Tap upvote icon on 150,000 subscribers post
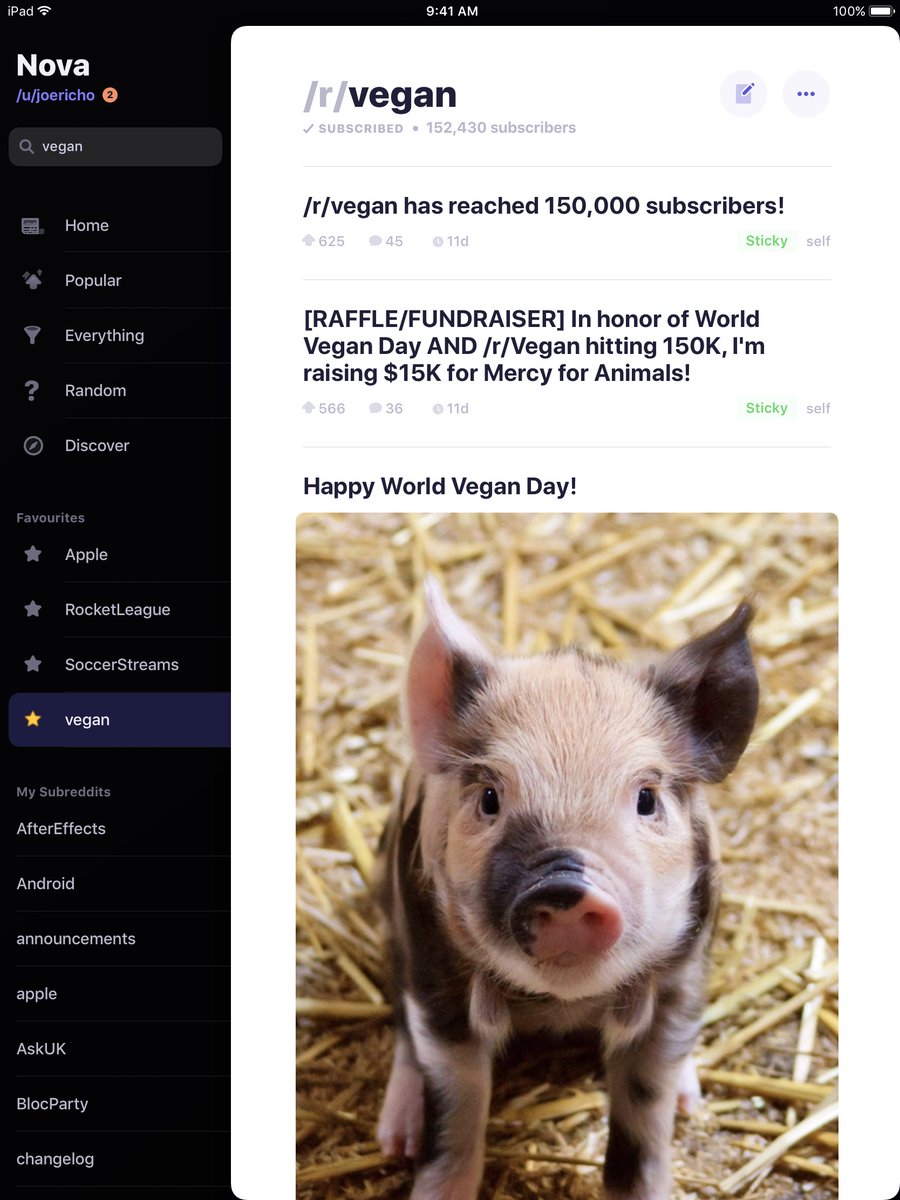 tap(308, 241)
